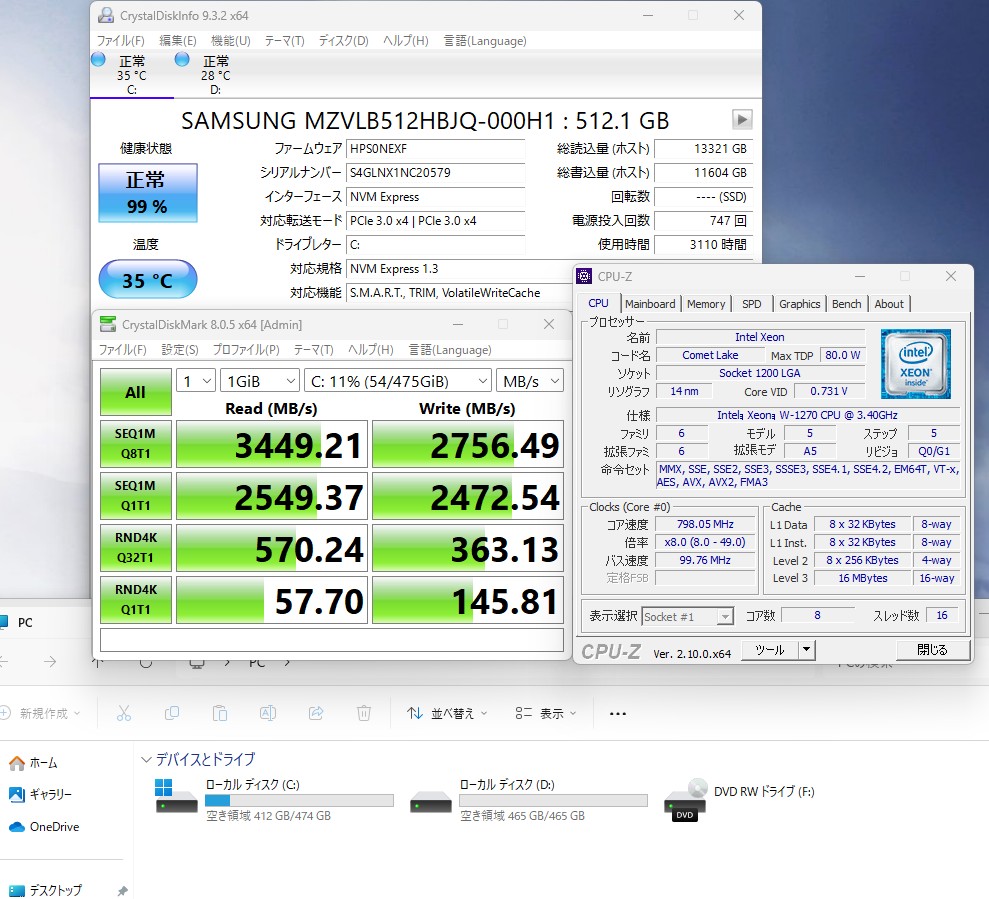Click the 正常 99% health status button
The width and height of the screenshot is (989, 899).
point(148,192)
